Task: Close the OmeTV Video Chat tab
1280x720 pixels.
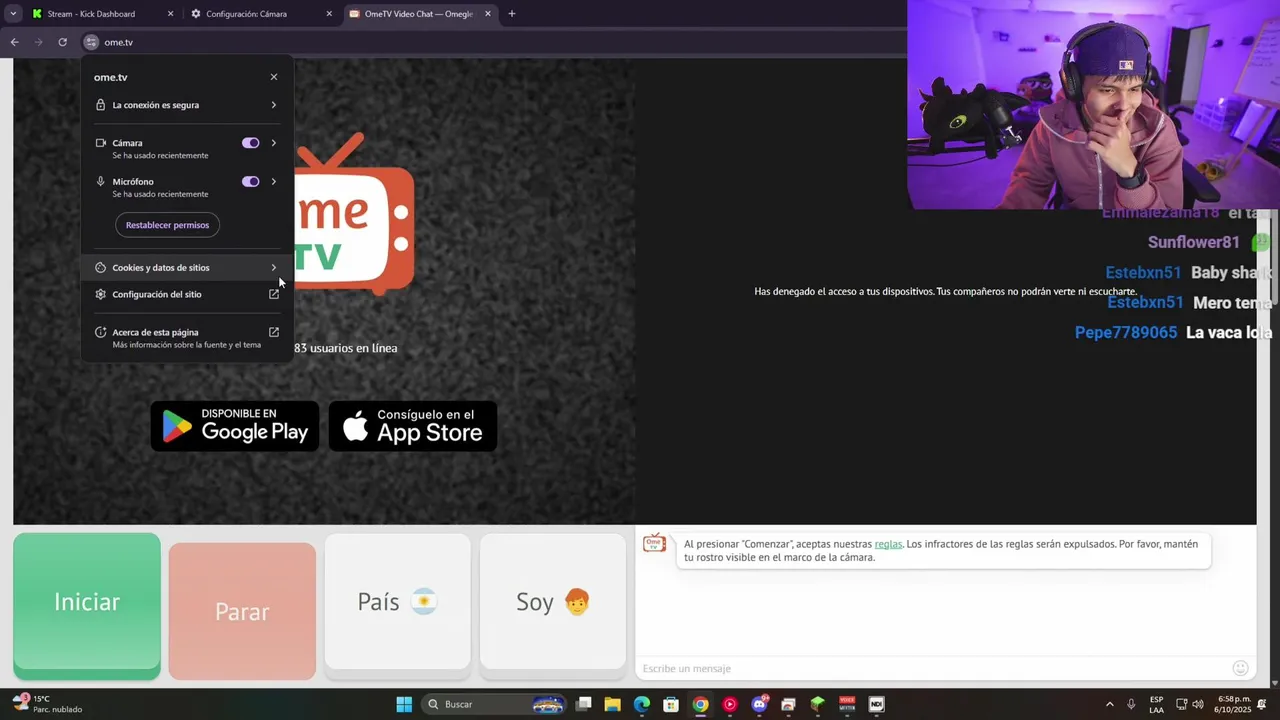Action: tap(488, 14)
